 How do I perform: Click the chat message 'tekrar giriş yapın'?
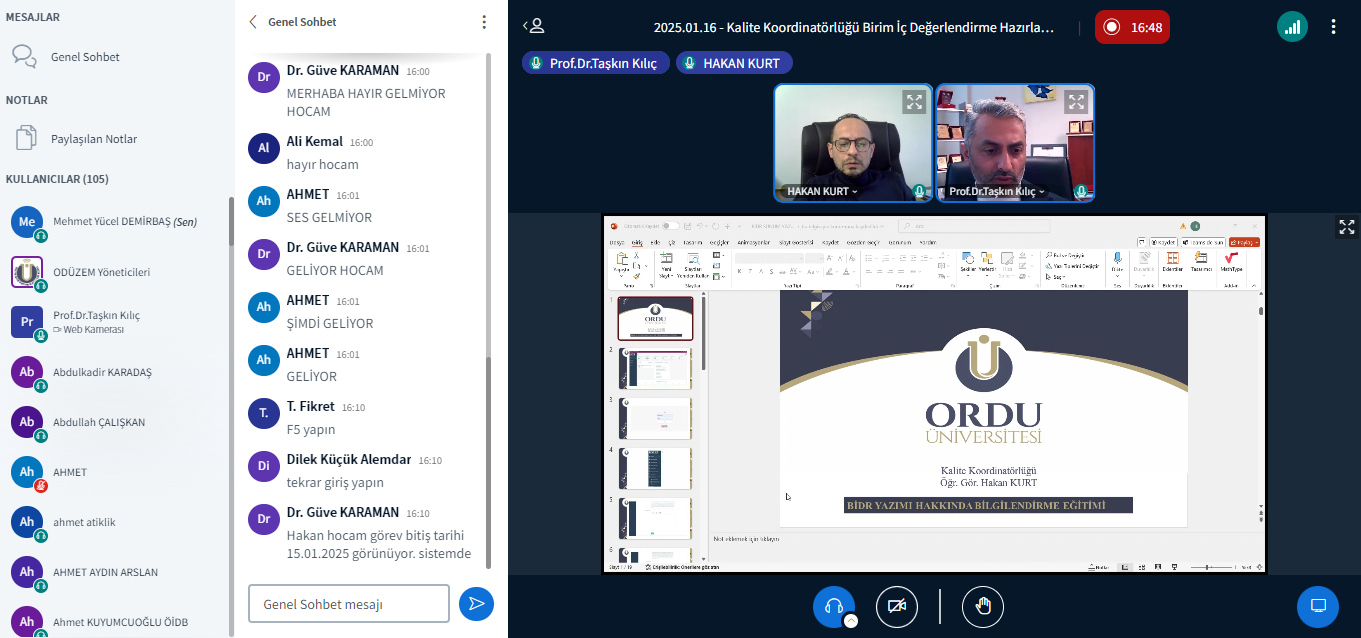coord(335,482)
